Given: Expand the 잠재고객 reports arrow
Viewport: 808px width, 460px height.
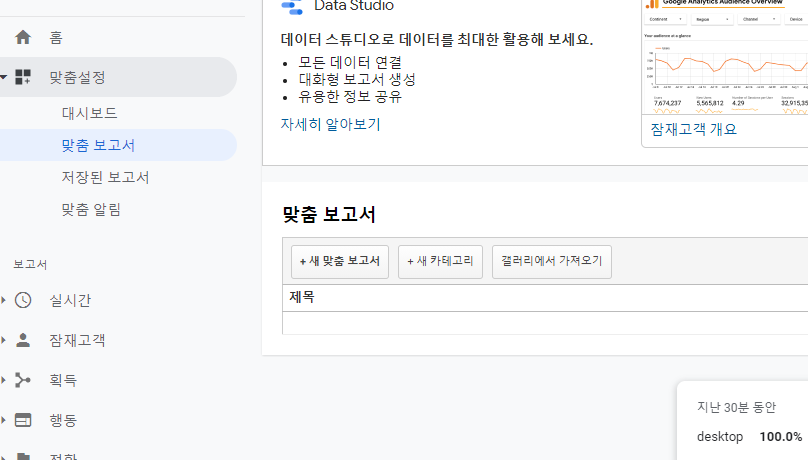Looking at the screenshot, I should 4,340.
